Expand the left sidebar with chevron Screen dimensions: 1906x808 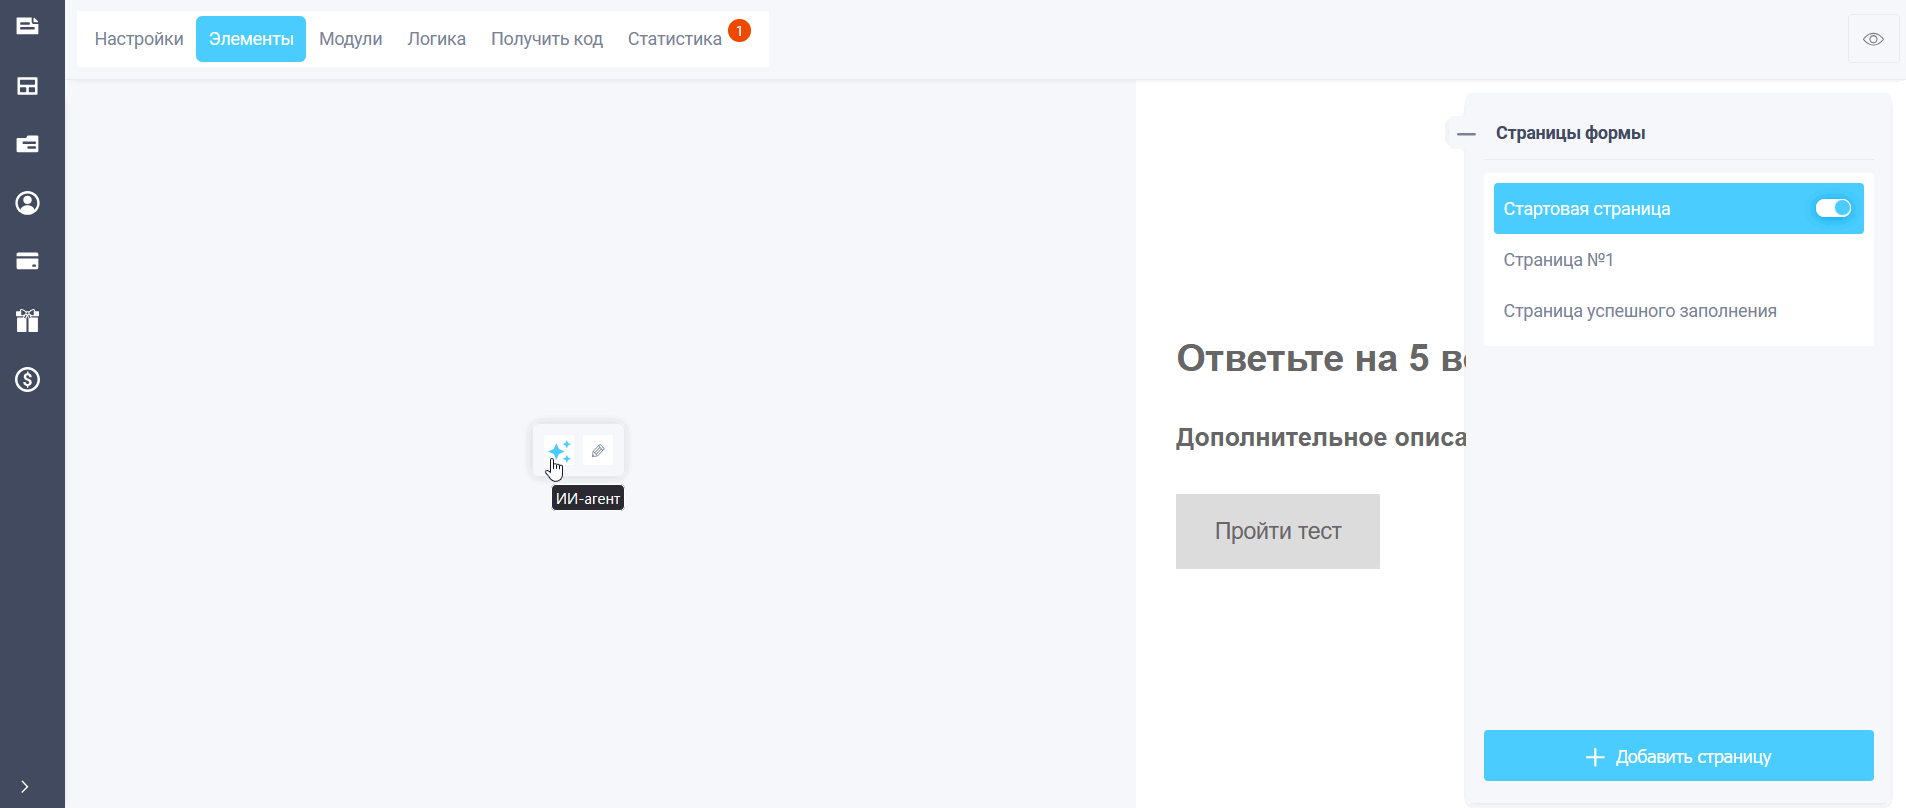(25, 787)
